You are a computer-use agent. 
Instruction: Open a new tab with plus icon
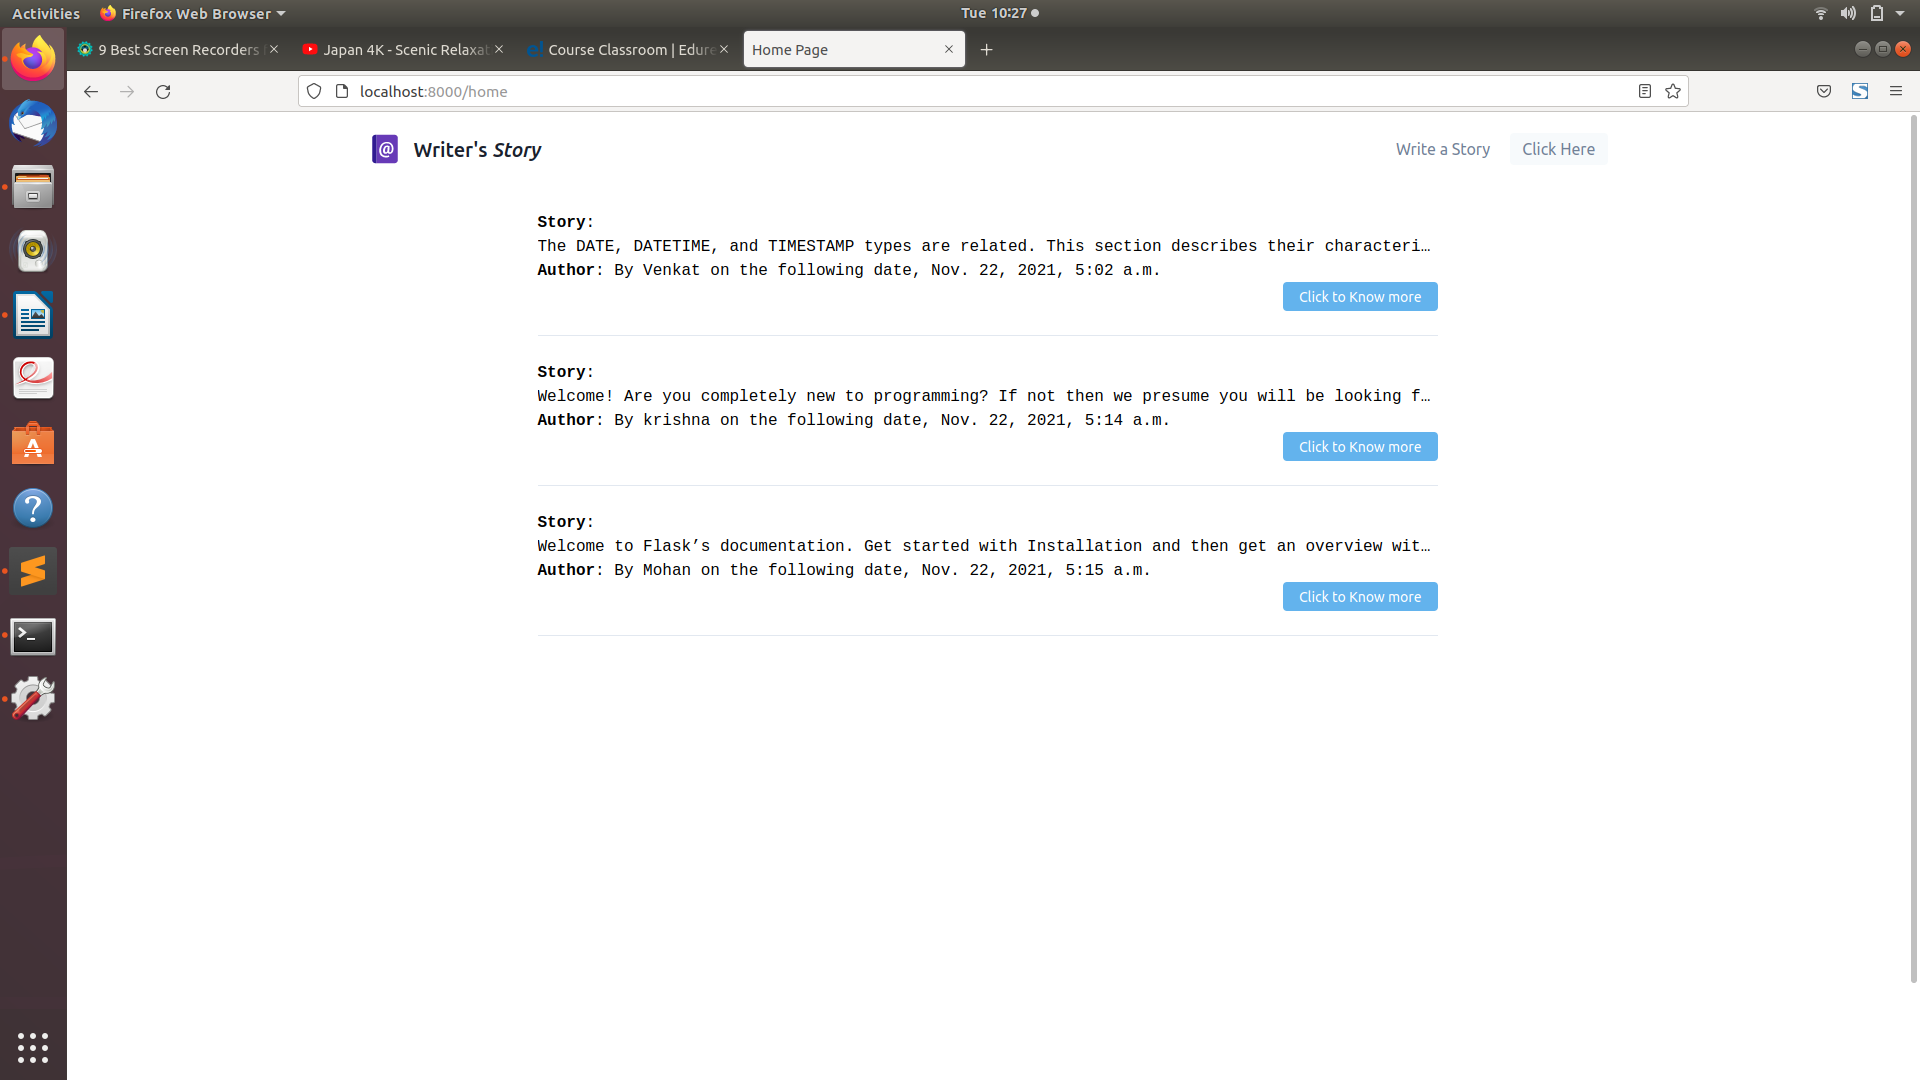987,49
